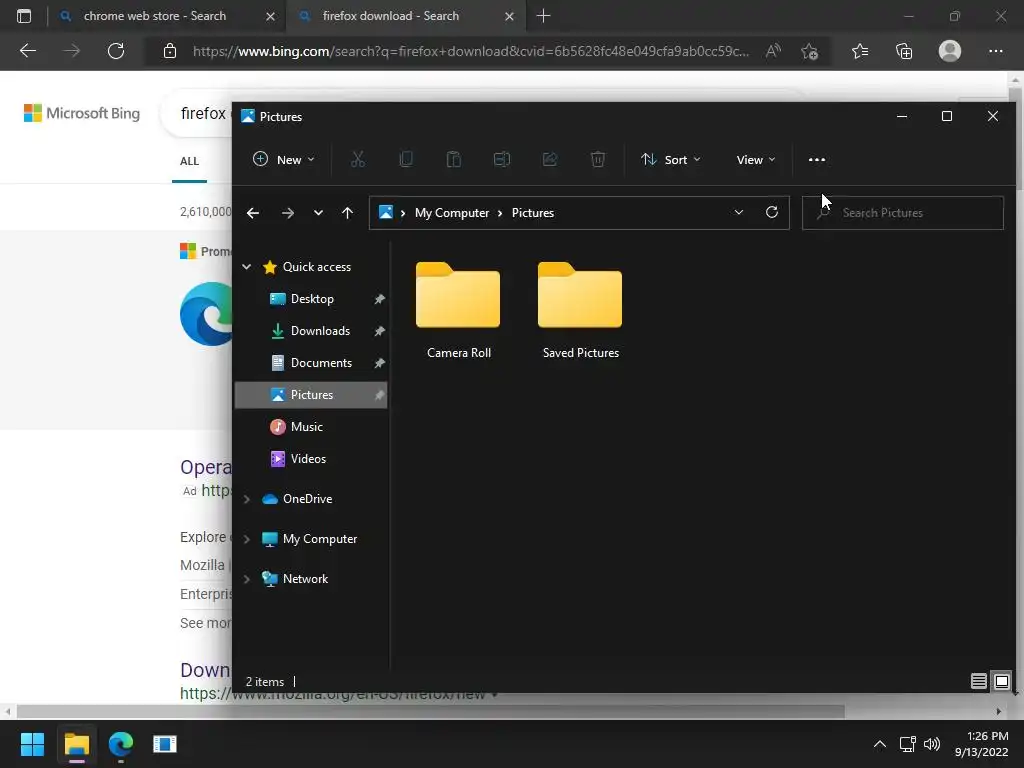Viewport: 1024px width, 768px height.
Task: Click the Search Pictures field
Action: [x=903, y=213]
